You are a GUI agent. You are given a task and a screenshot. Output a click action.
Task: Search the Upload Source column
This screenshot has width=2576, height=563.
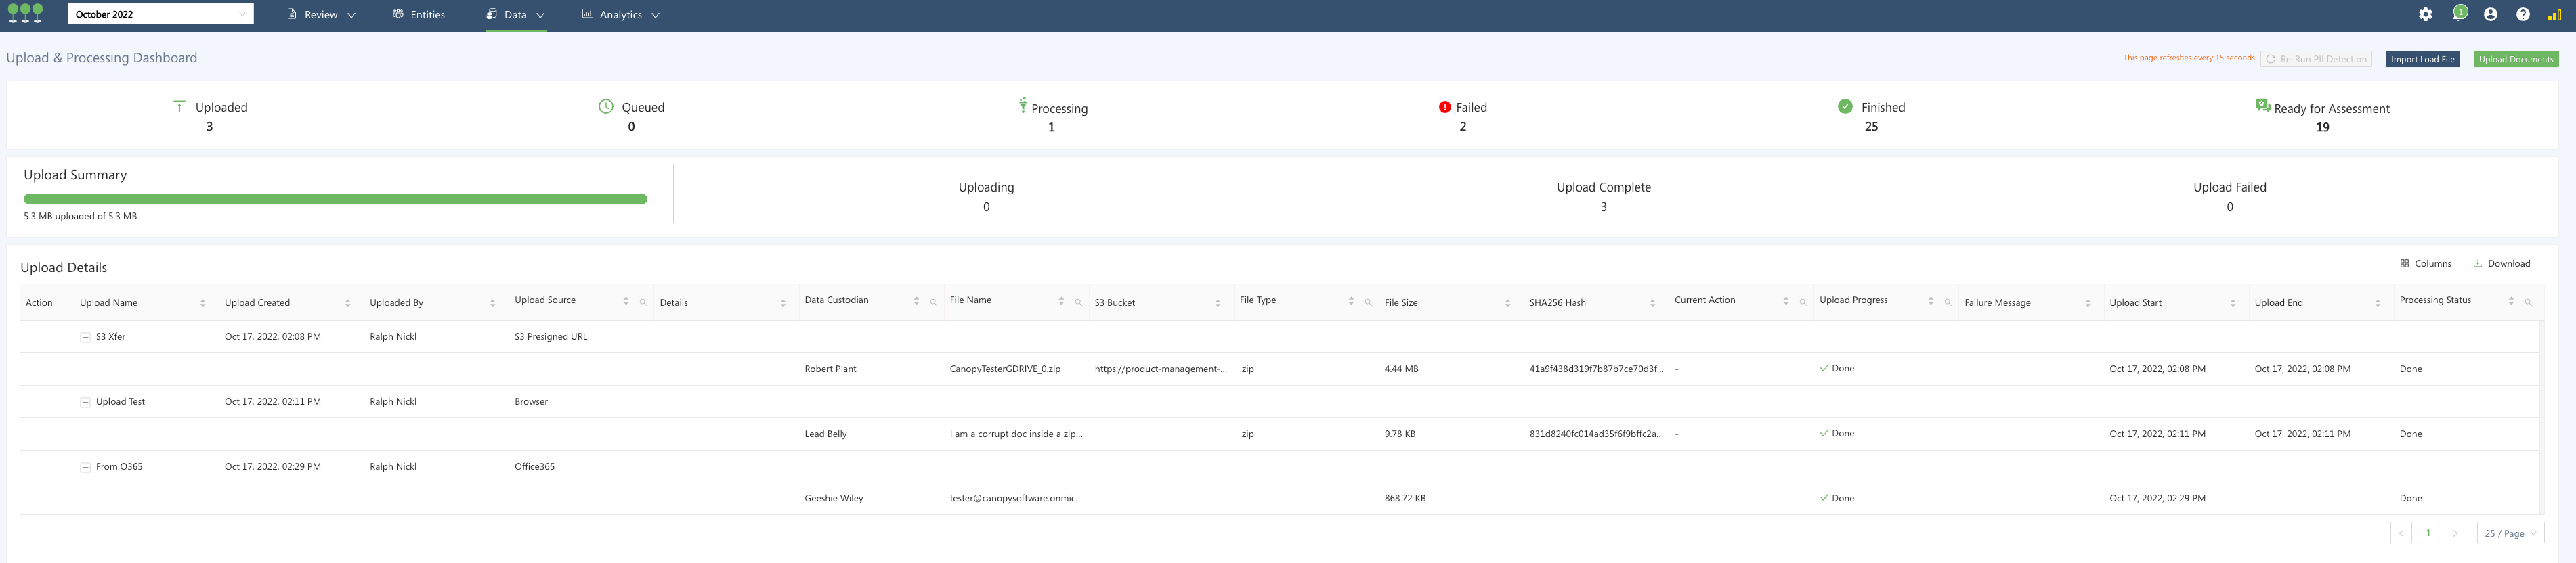pos(643,302)
